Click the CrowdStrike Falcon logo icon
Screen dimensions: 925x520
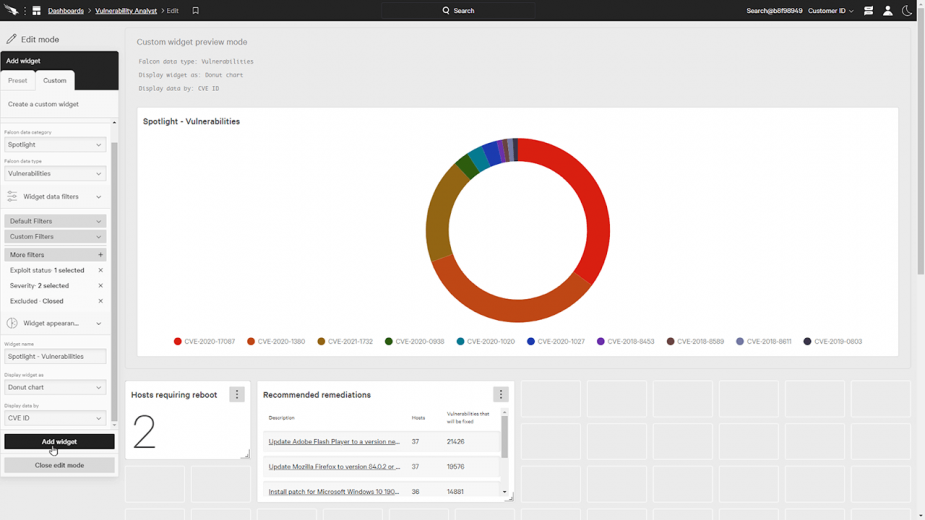click(12, 10)
